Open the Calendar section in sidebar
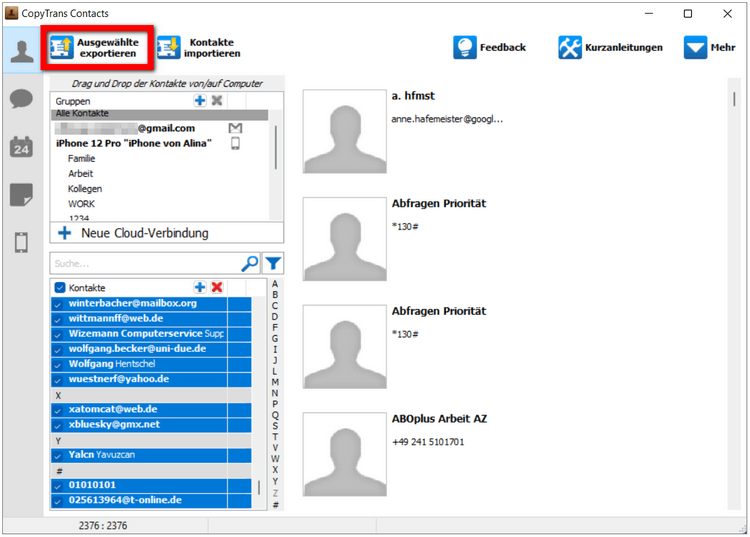 tap(21, 147)
